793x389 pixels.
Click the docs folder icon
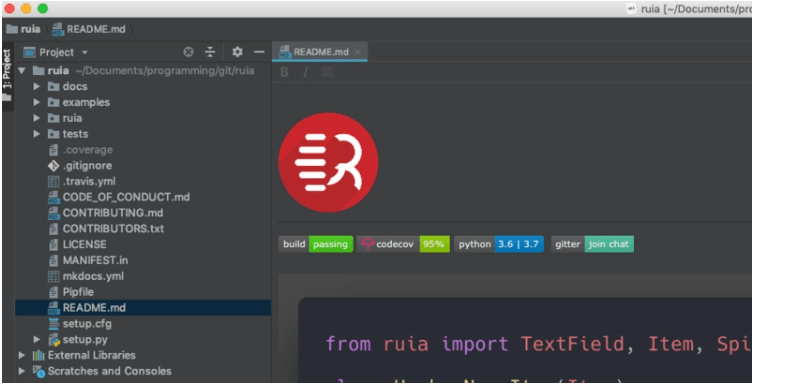[x=54, y=87]
